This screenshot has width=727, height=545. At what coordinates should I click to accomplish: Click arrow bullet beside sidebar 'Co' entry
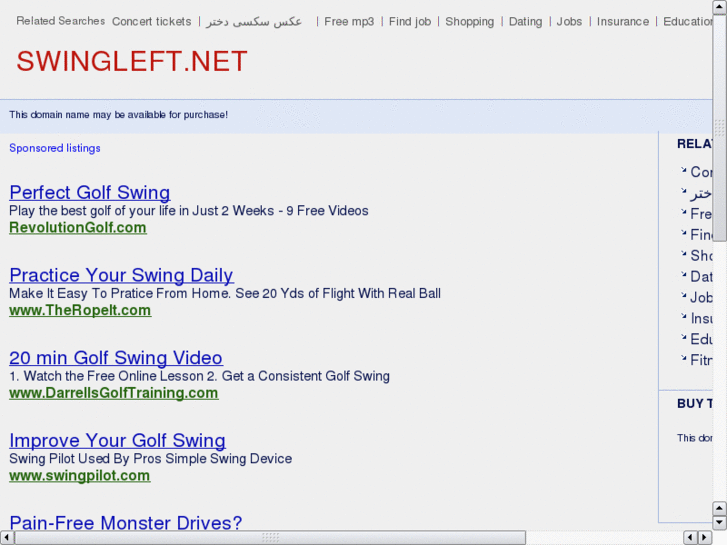(683, 170)
